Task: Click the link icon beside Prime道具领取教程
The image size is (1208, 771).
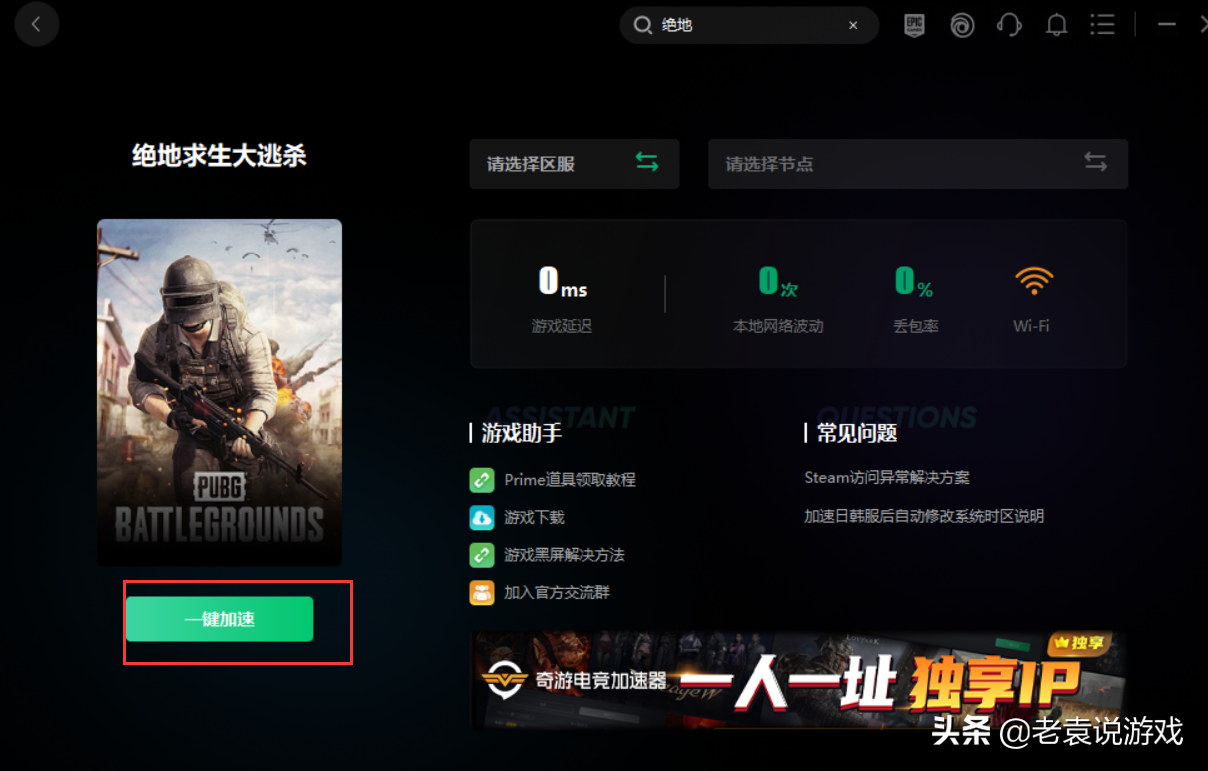Action: 482,480
